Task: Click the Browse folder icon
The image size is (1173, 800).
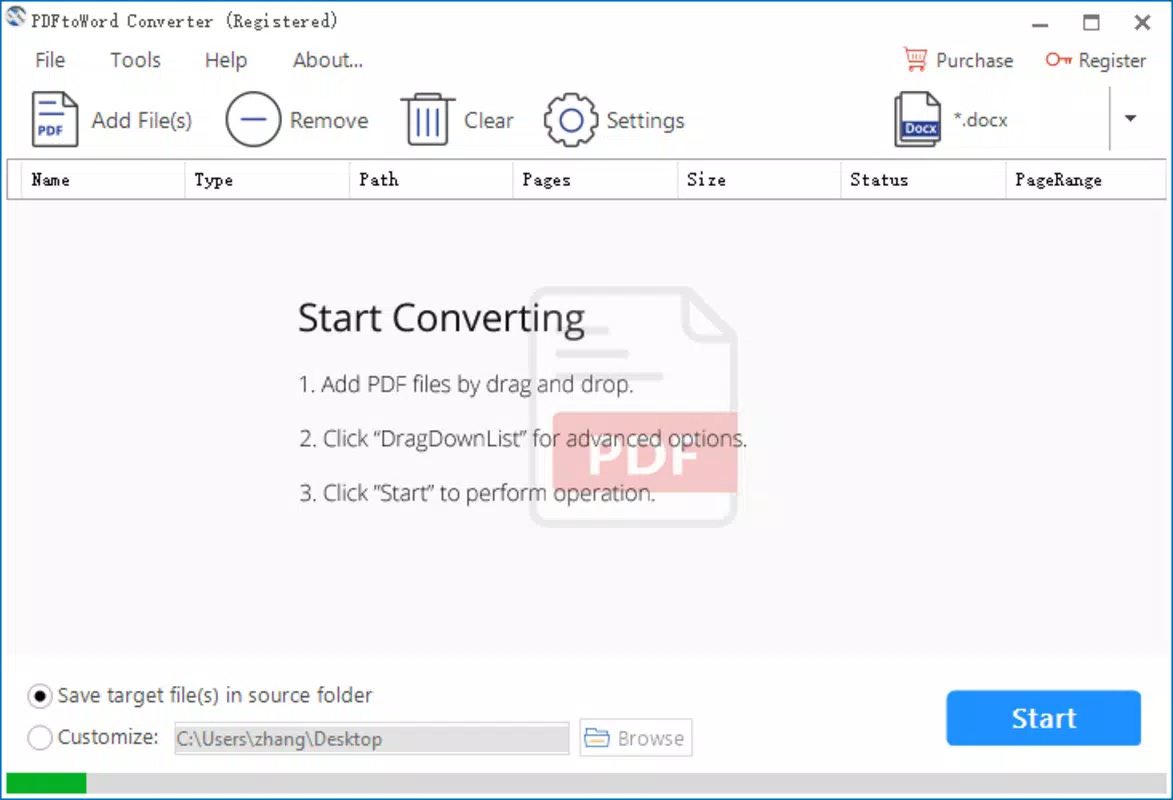Action: pos(596,738)
